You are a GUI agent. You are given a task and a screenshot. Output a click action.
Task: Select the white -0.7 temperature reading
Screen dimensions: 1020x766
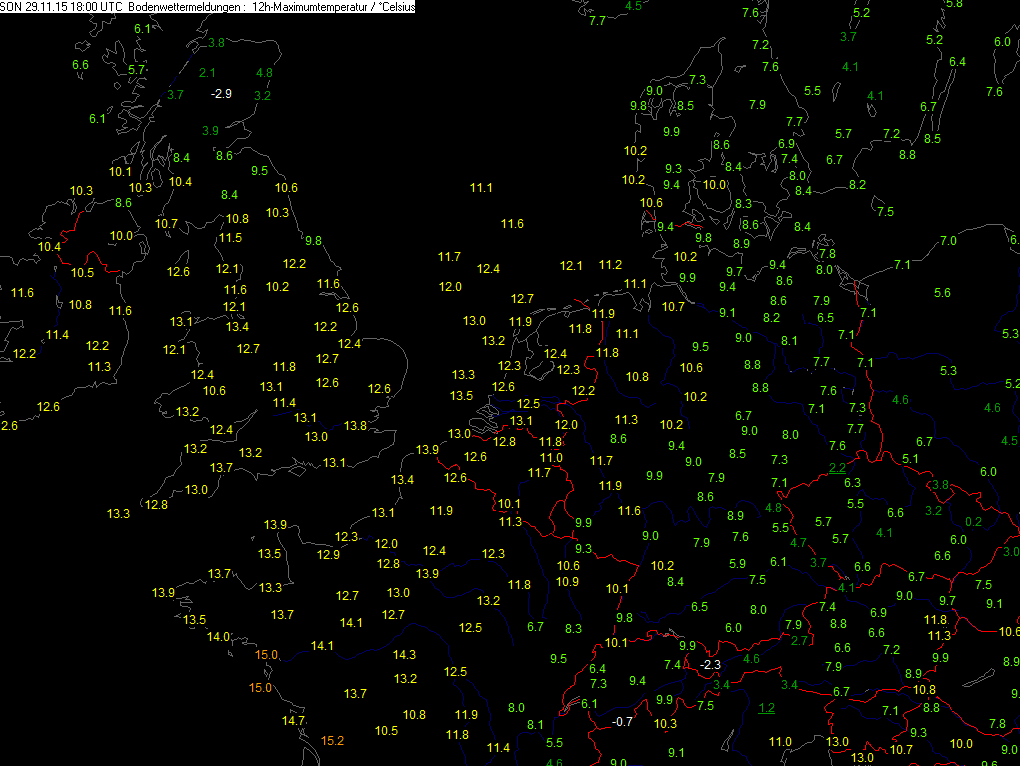click(621, 722)
